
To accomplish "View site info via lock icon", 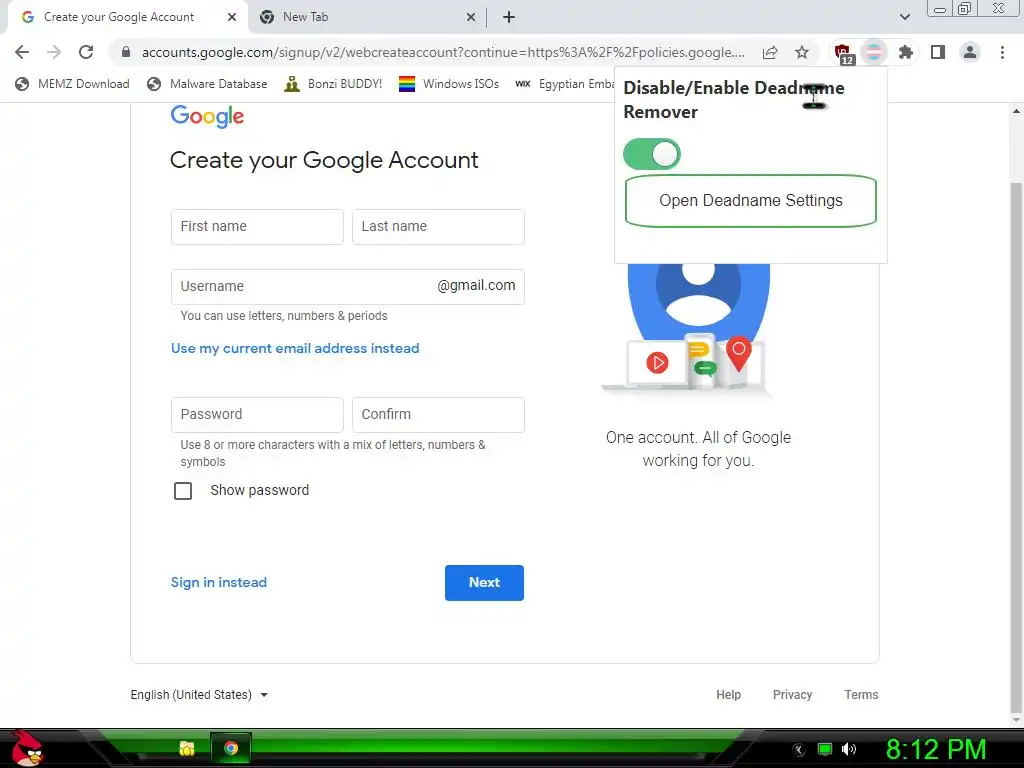I will [126, 52].
